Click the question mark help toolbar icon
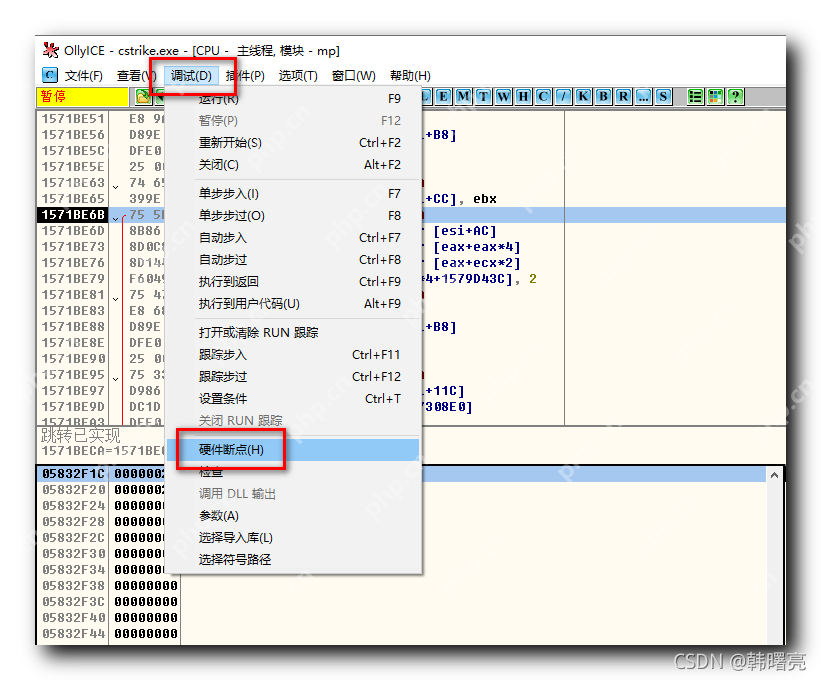This screenshot has width=821, height=680. [x=737, y=99]
